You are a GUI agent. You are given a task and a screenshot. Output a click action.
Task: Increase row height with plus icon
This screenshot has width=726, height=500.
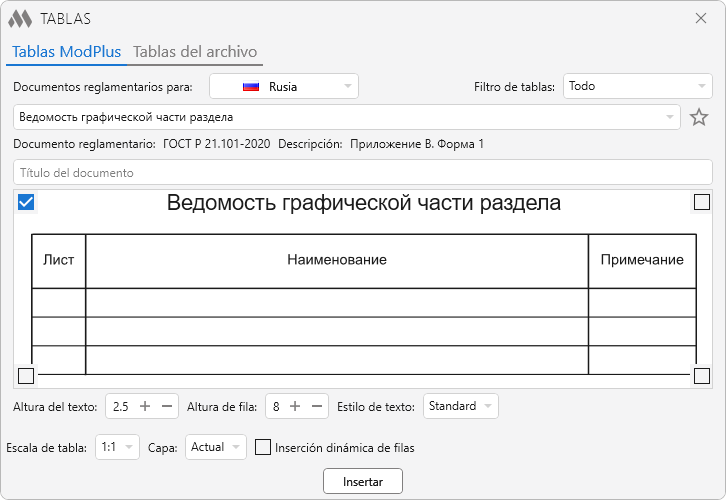coord(295,406)
